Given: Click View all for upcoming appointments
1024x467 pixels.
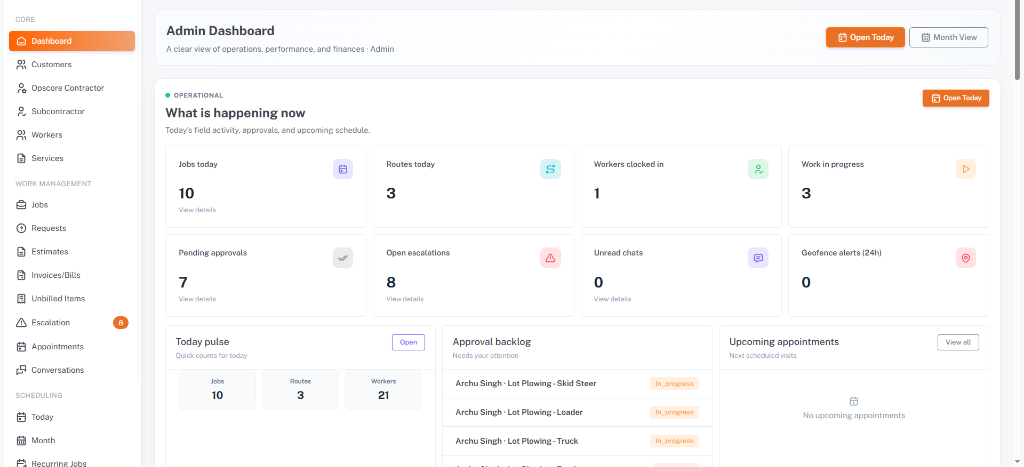Looking at the screenshot, I should tap(958, 342).
